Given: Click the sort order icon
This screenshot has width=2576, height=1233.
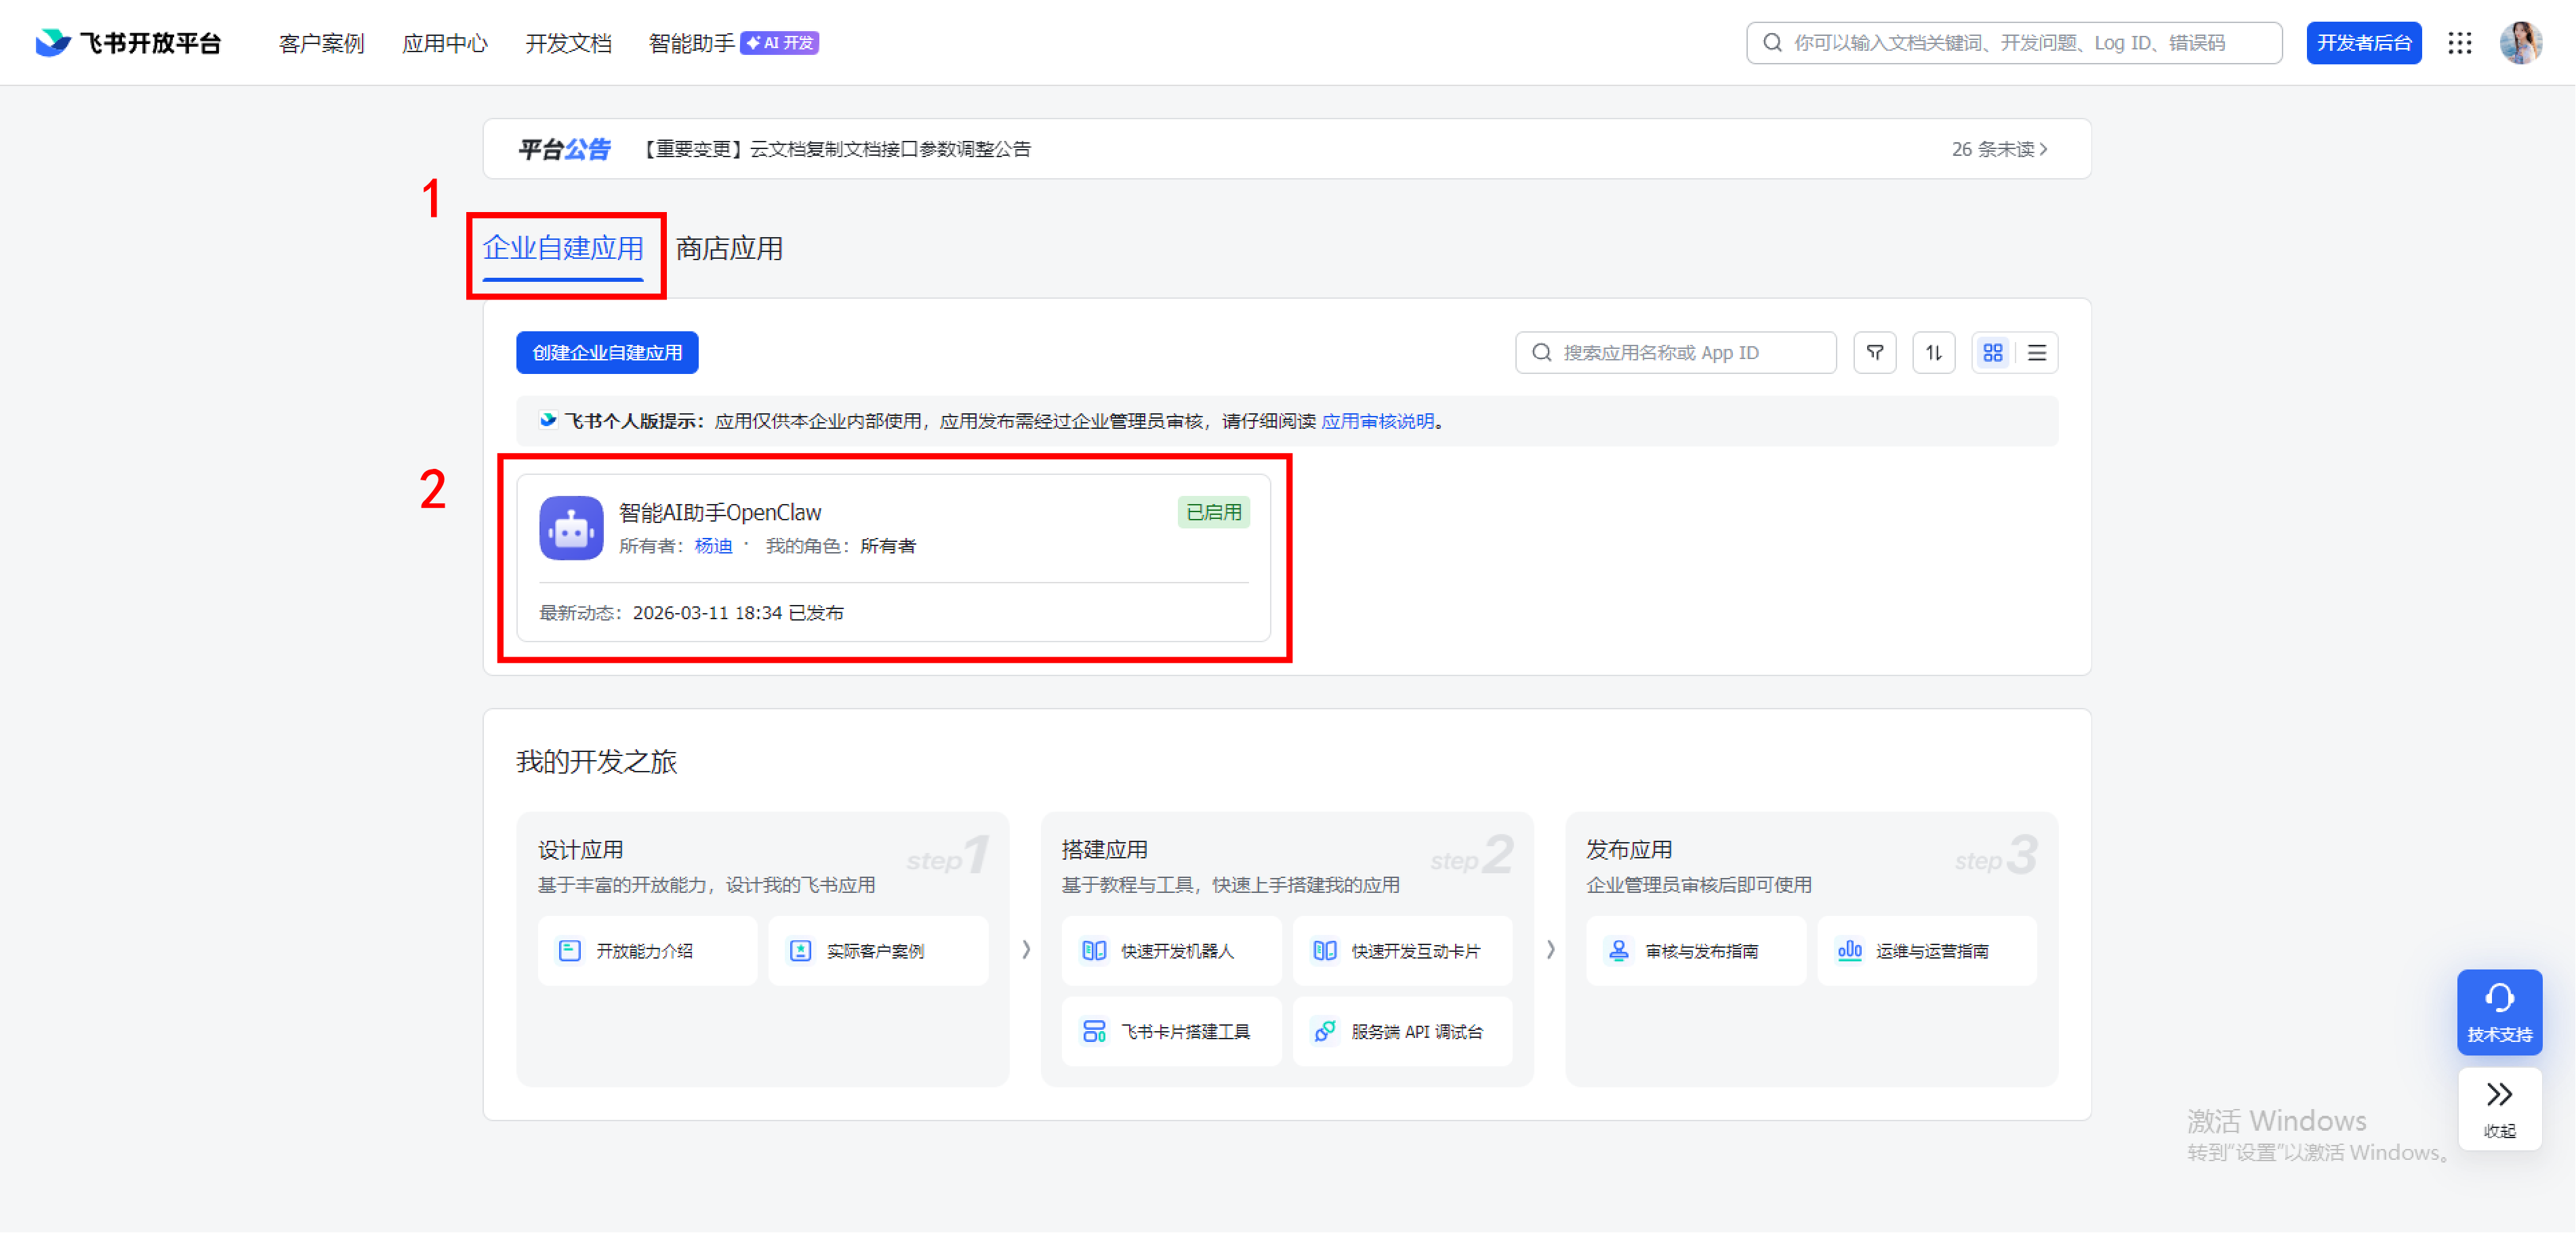Looking at the screenshot, I should (x=1934, y=352).
